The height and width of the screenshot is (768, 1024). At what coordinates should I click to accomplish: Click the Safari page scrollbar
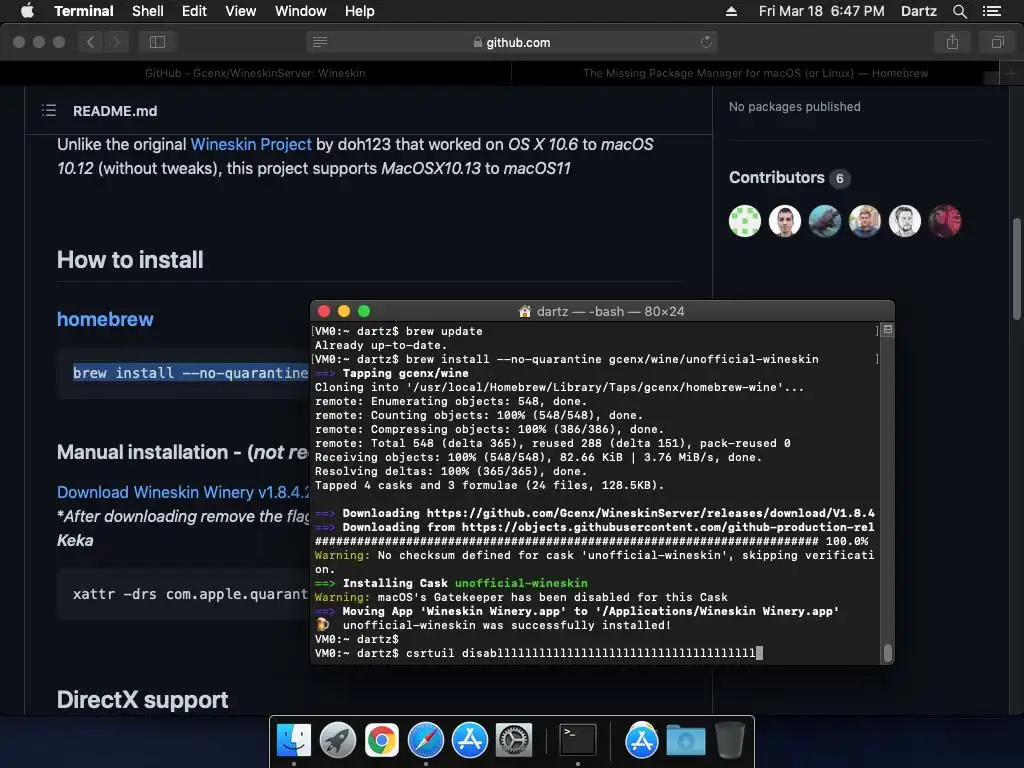tap(1017, 269)
